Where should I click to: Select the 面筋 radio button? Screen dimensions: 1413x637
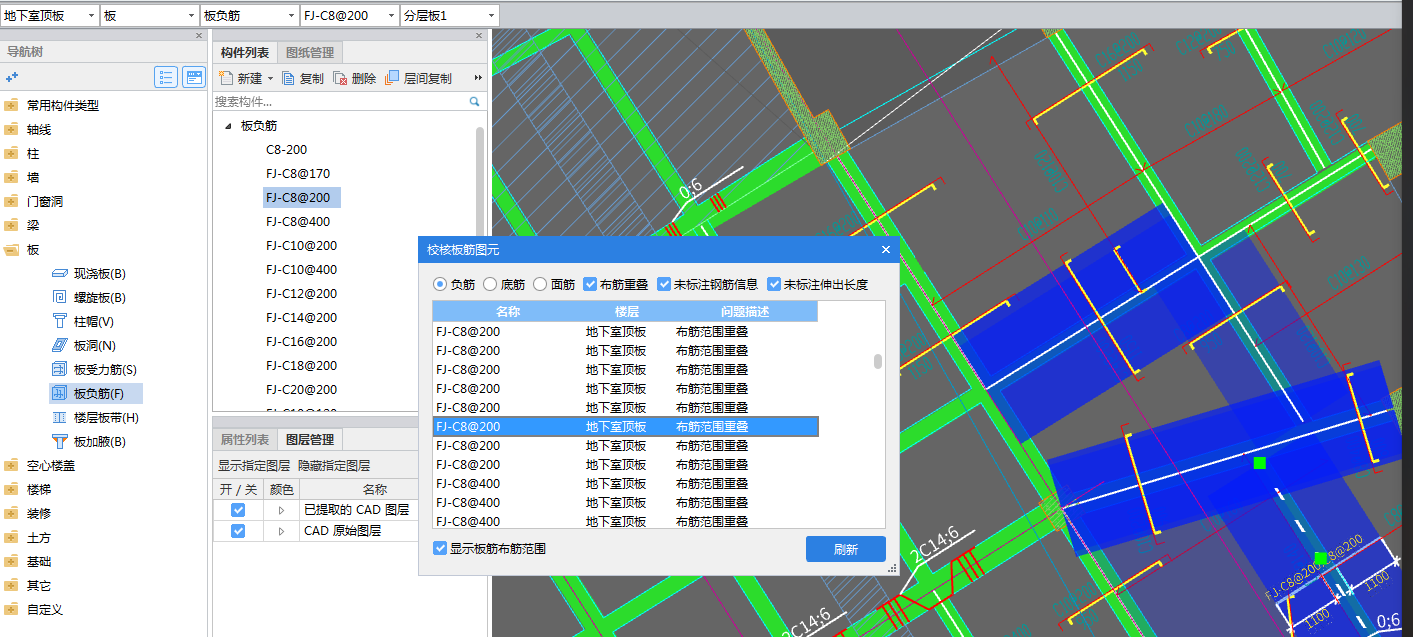(540, 284)
